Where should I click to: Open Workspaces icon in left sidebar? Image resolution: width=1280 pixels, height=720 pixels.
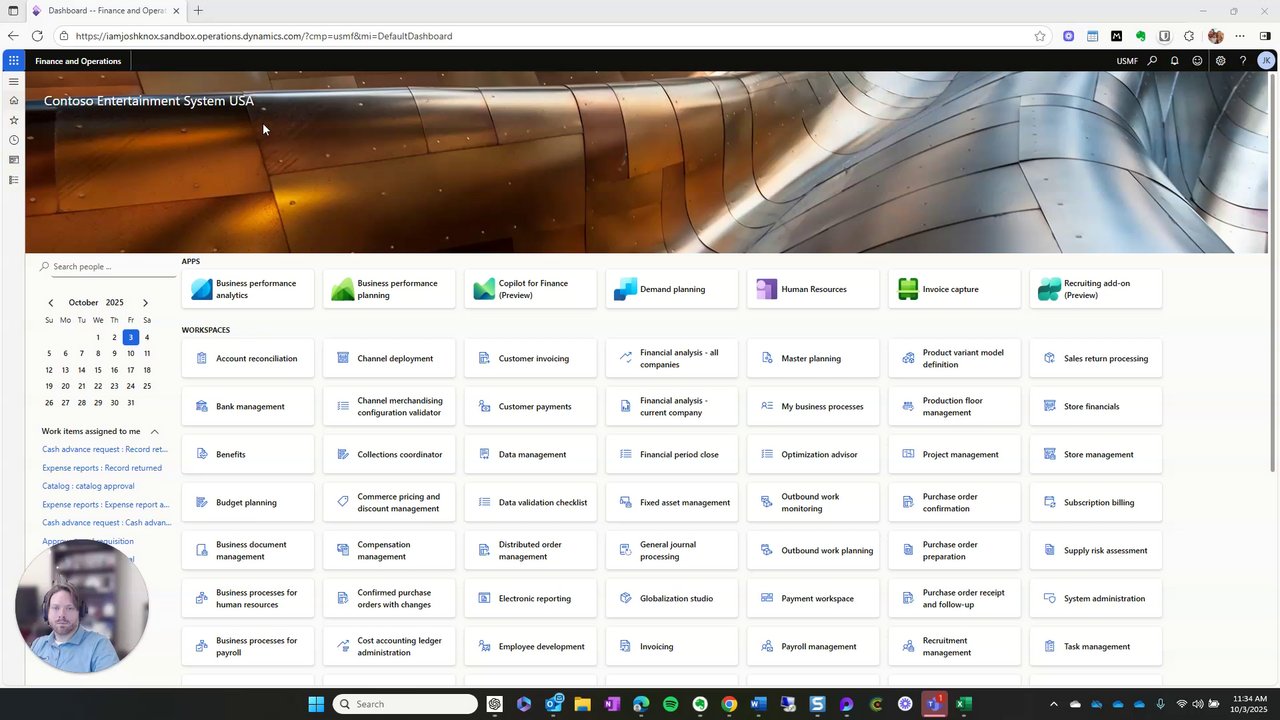(13, 160)
